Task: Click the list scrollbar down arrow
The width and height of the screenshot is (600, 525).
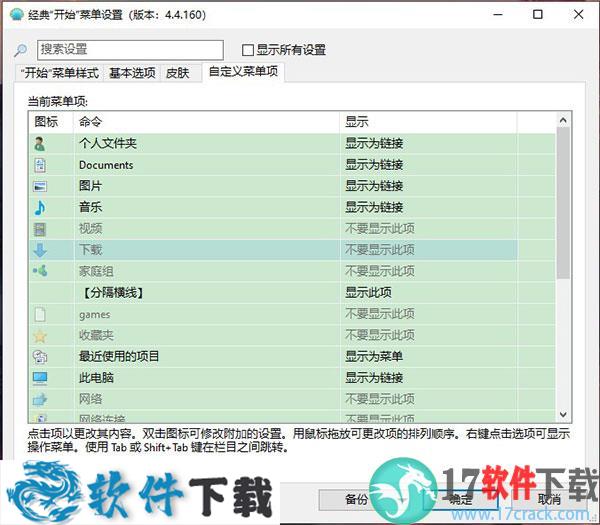Action: [563, 414]
